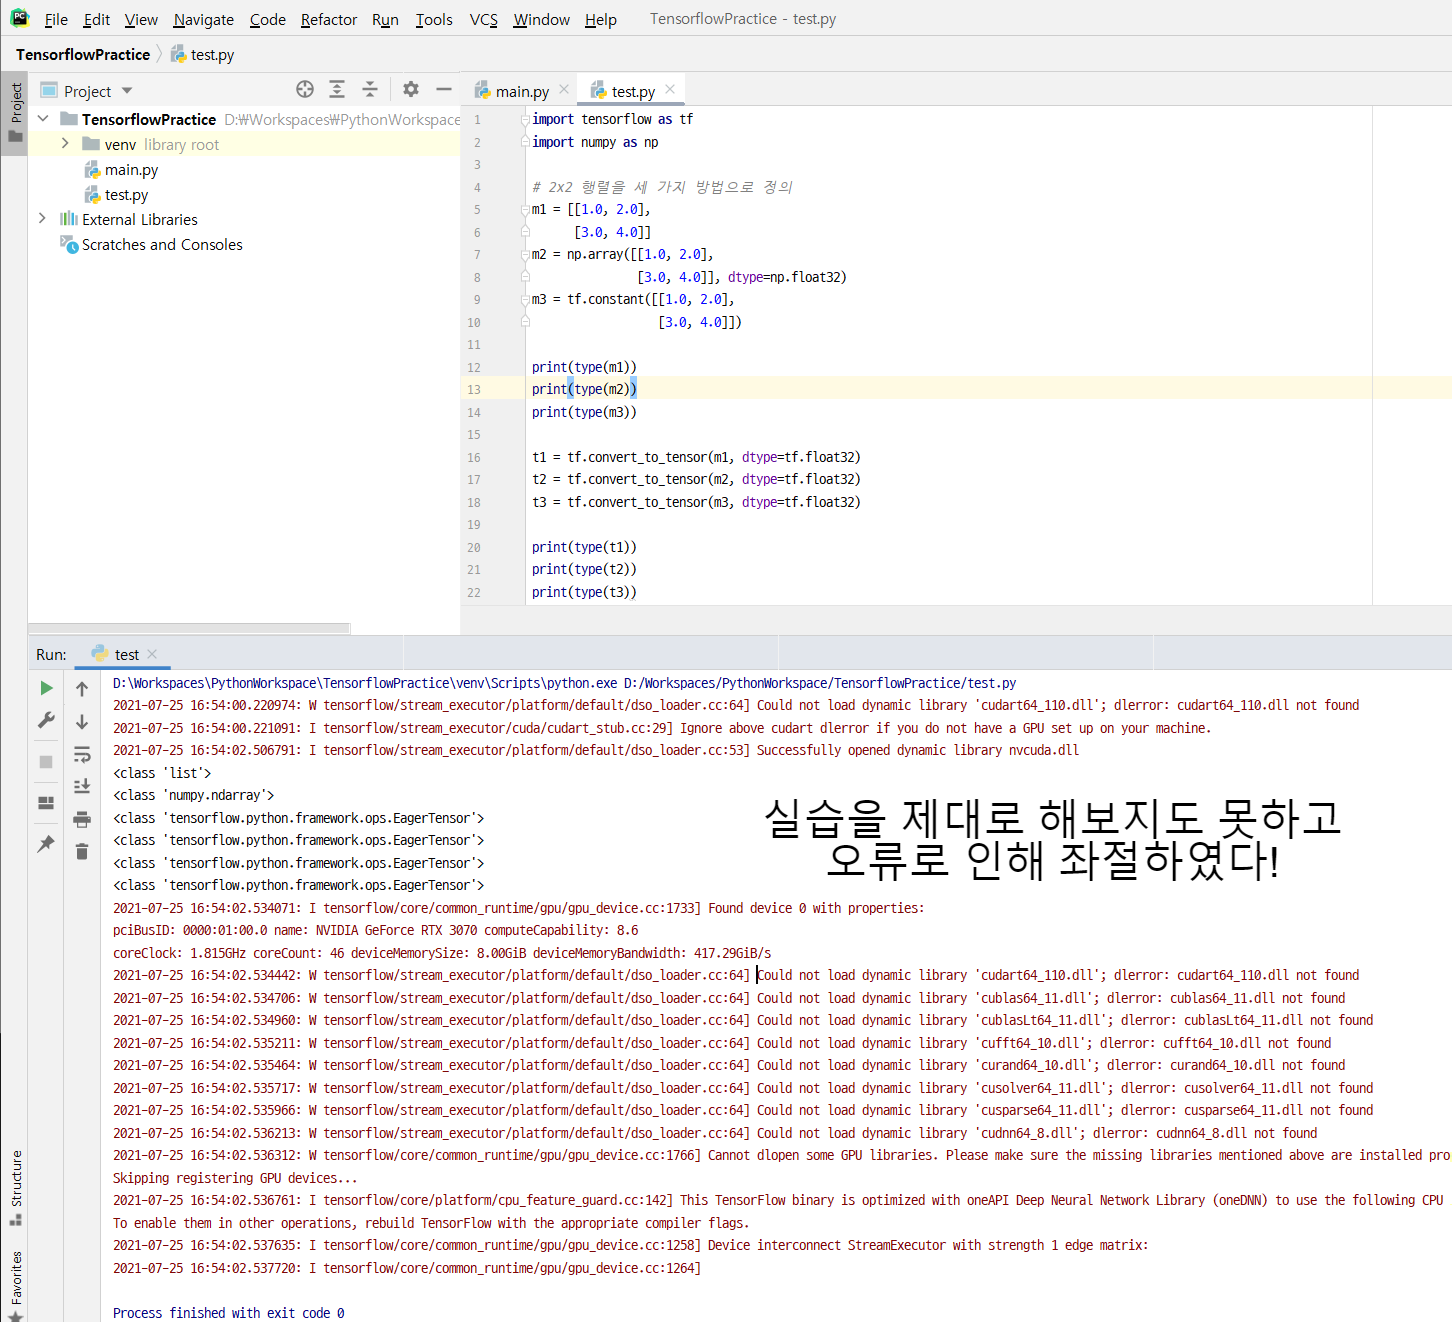Fold the import block at line 1
Image resolution: width=1452 pixels, height=1322 pixels.
point(525,119)
